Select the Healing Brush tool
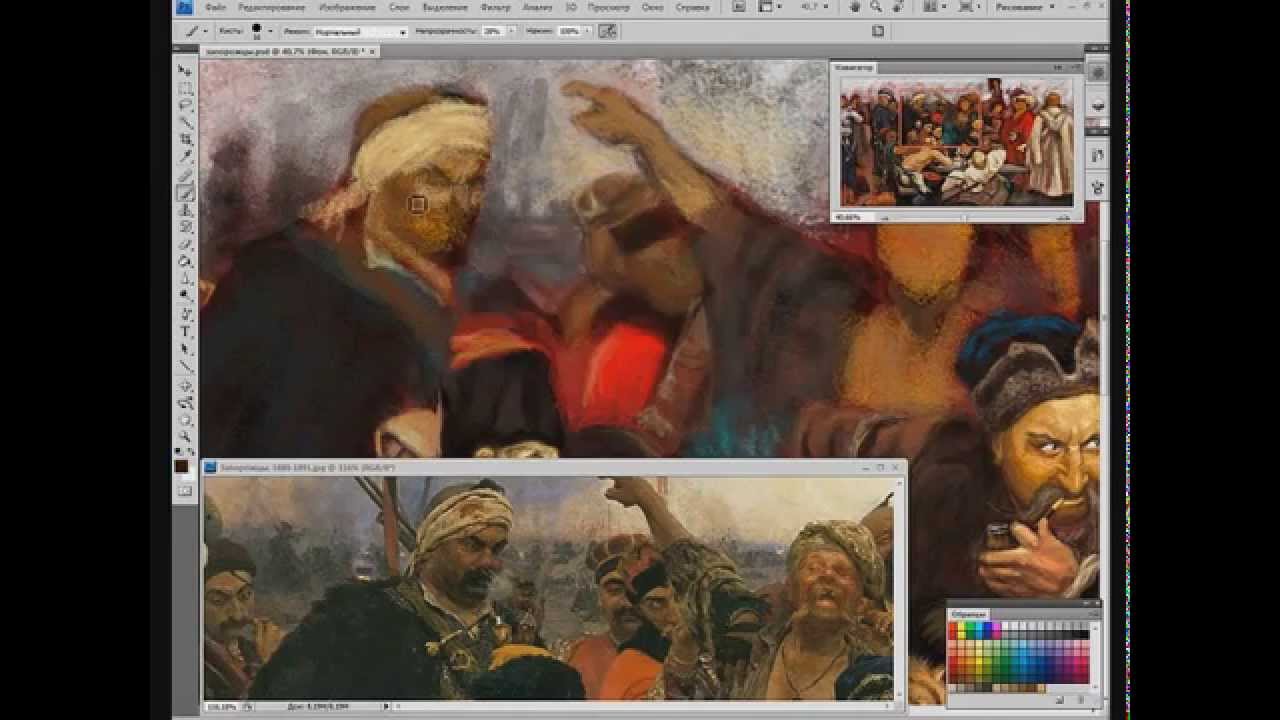Image resolution: width=1280 pixels, height=720 pixels. tap(185, 175)
